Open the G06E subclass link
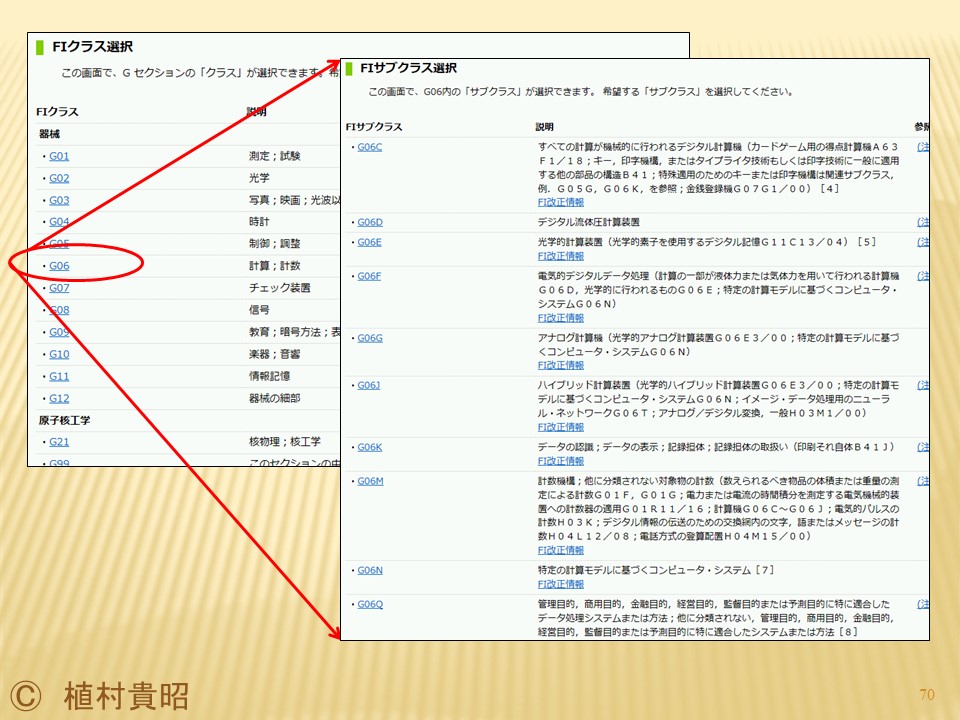Screen dimensions: 960x720 [369, 242]
